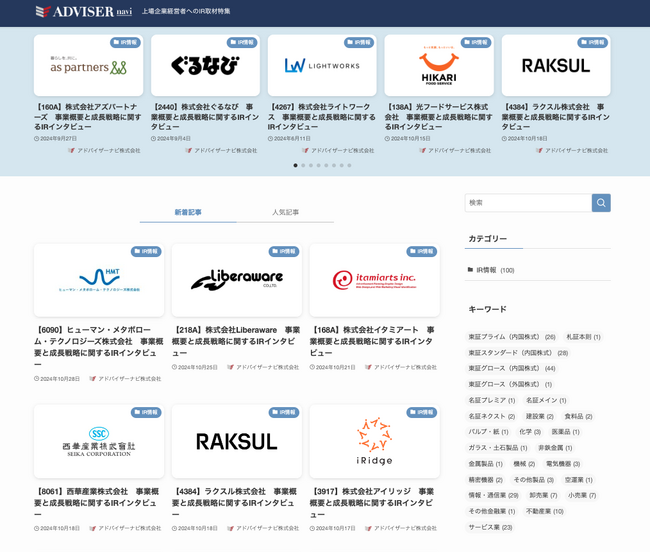This screenshot has width=650, height=552.
Task: Select the 東証スタンダード(内国株式) keyword tag
Action: click(x=518, y=353)
